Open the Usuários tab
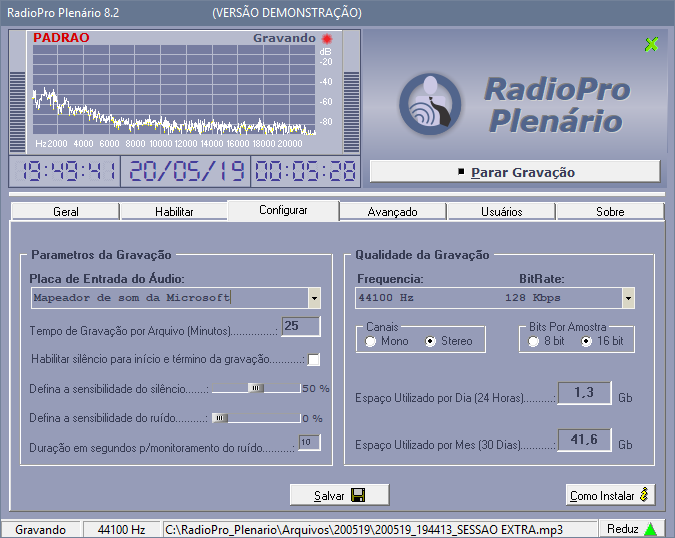The image size is (675, 538). 502,211
